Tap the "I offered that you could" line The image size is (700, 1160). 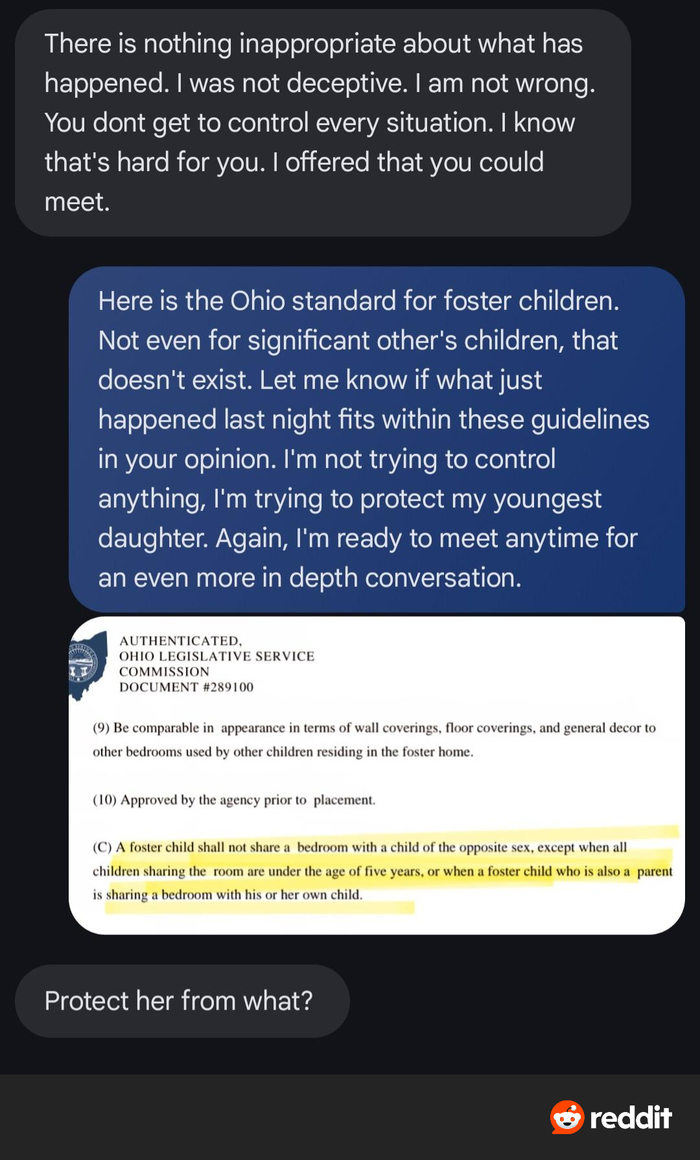click(293, 162)
